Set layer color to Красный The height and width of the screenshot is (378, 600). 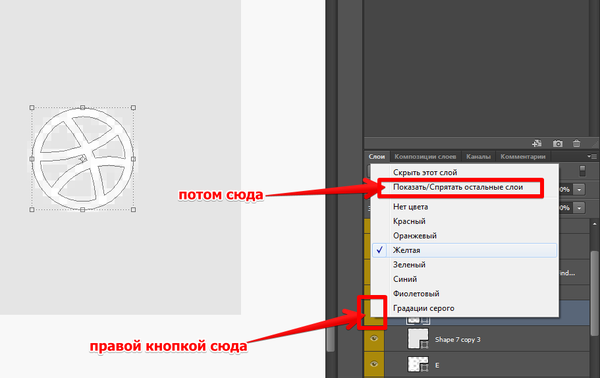click(x=409, y=221)
